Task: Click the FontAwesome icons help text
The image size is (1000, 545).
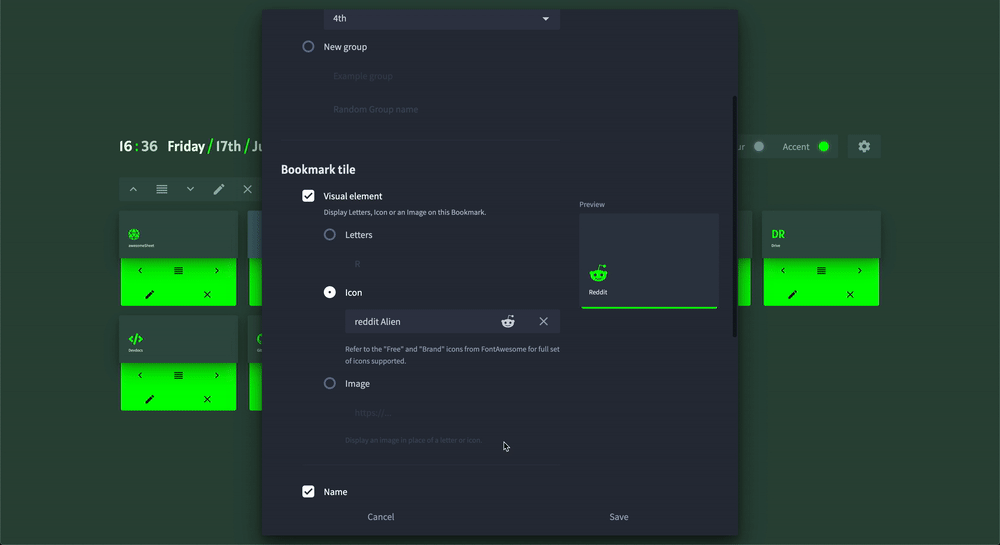Action: click(452, 355)
